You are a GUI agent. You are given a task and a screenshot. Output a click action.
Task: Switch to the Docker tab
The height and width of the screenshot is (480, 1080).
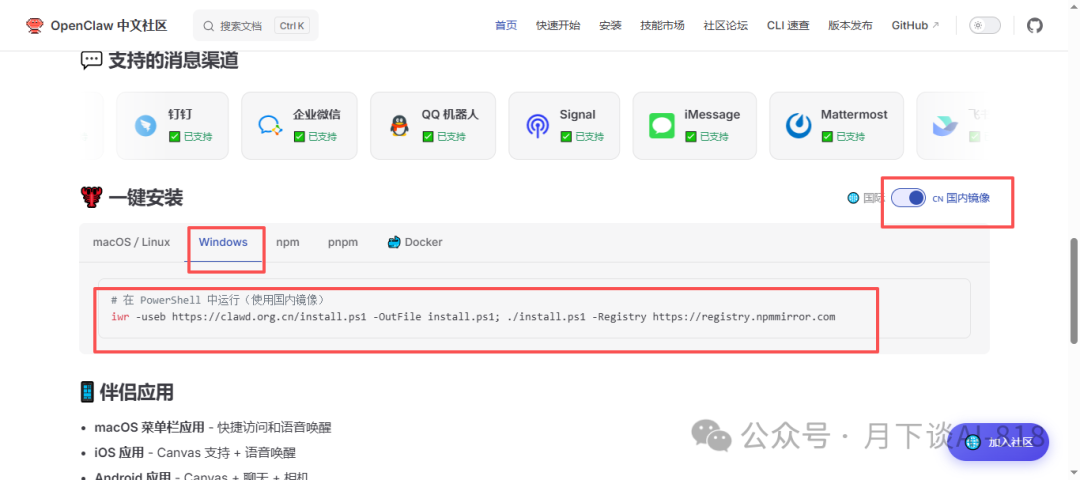415,242
